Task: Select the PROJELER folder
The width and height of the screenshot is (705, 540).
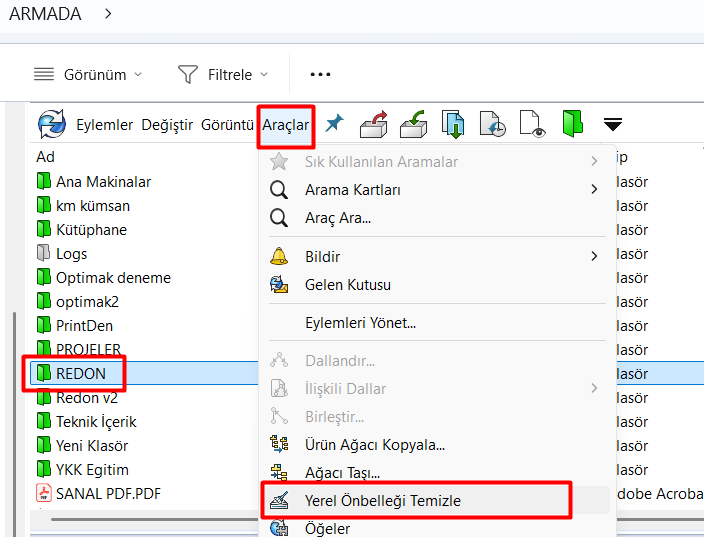Action: coord(88,349)
